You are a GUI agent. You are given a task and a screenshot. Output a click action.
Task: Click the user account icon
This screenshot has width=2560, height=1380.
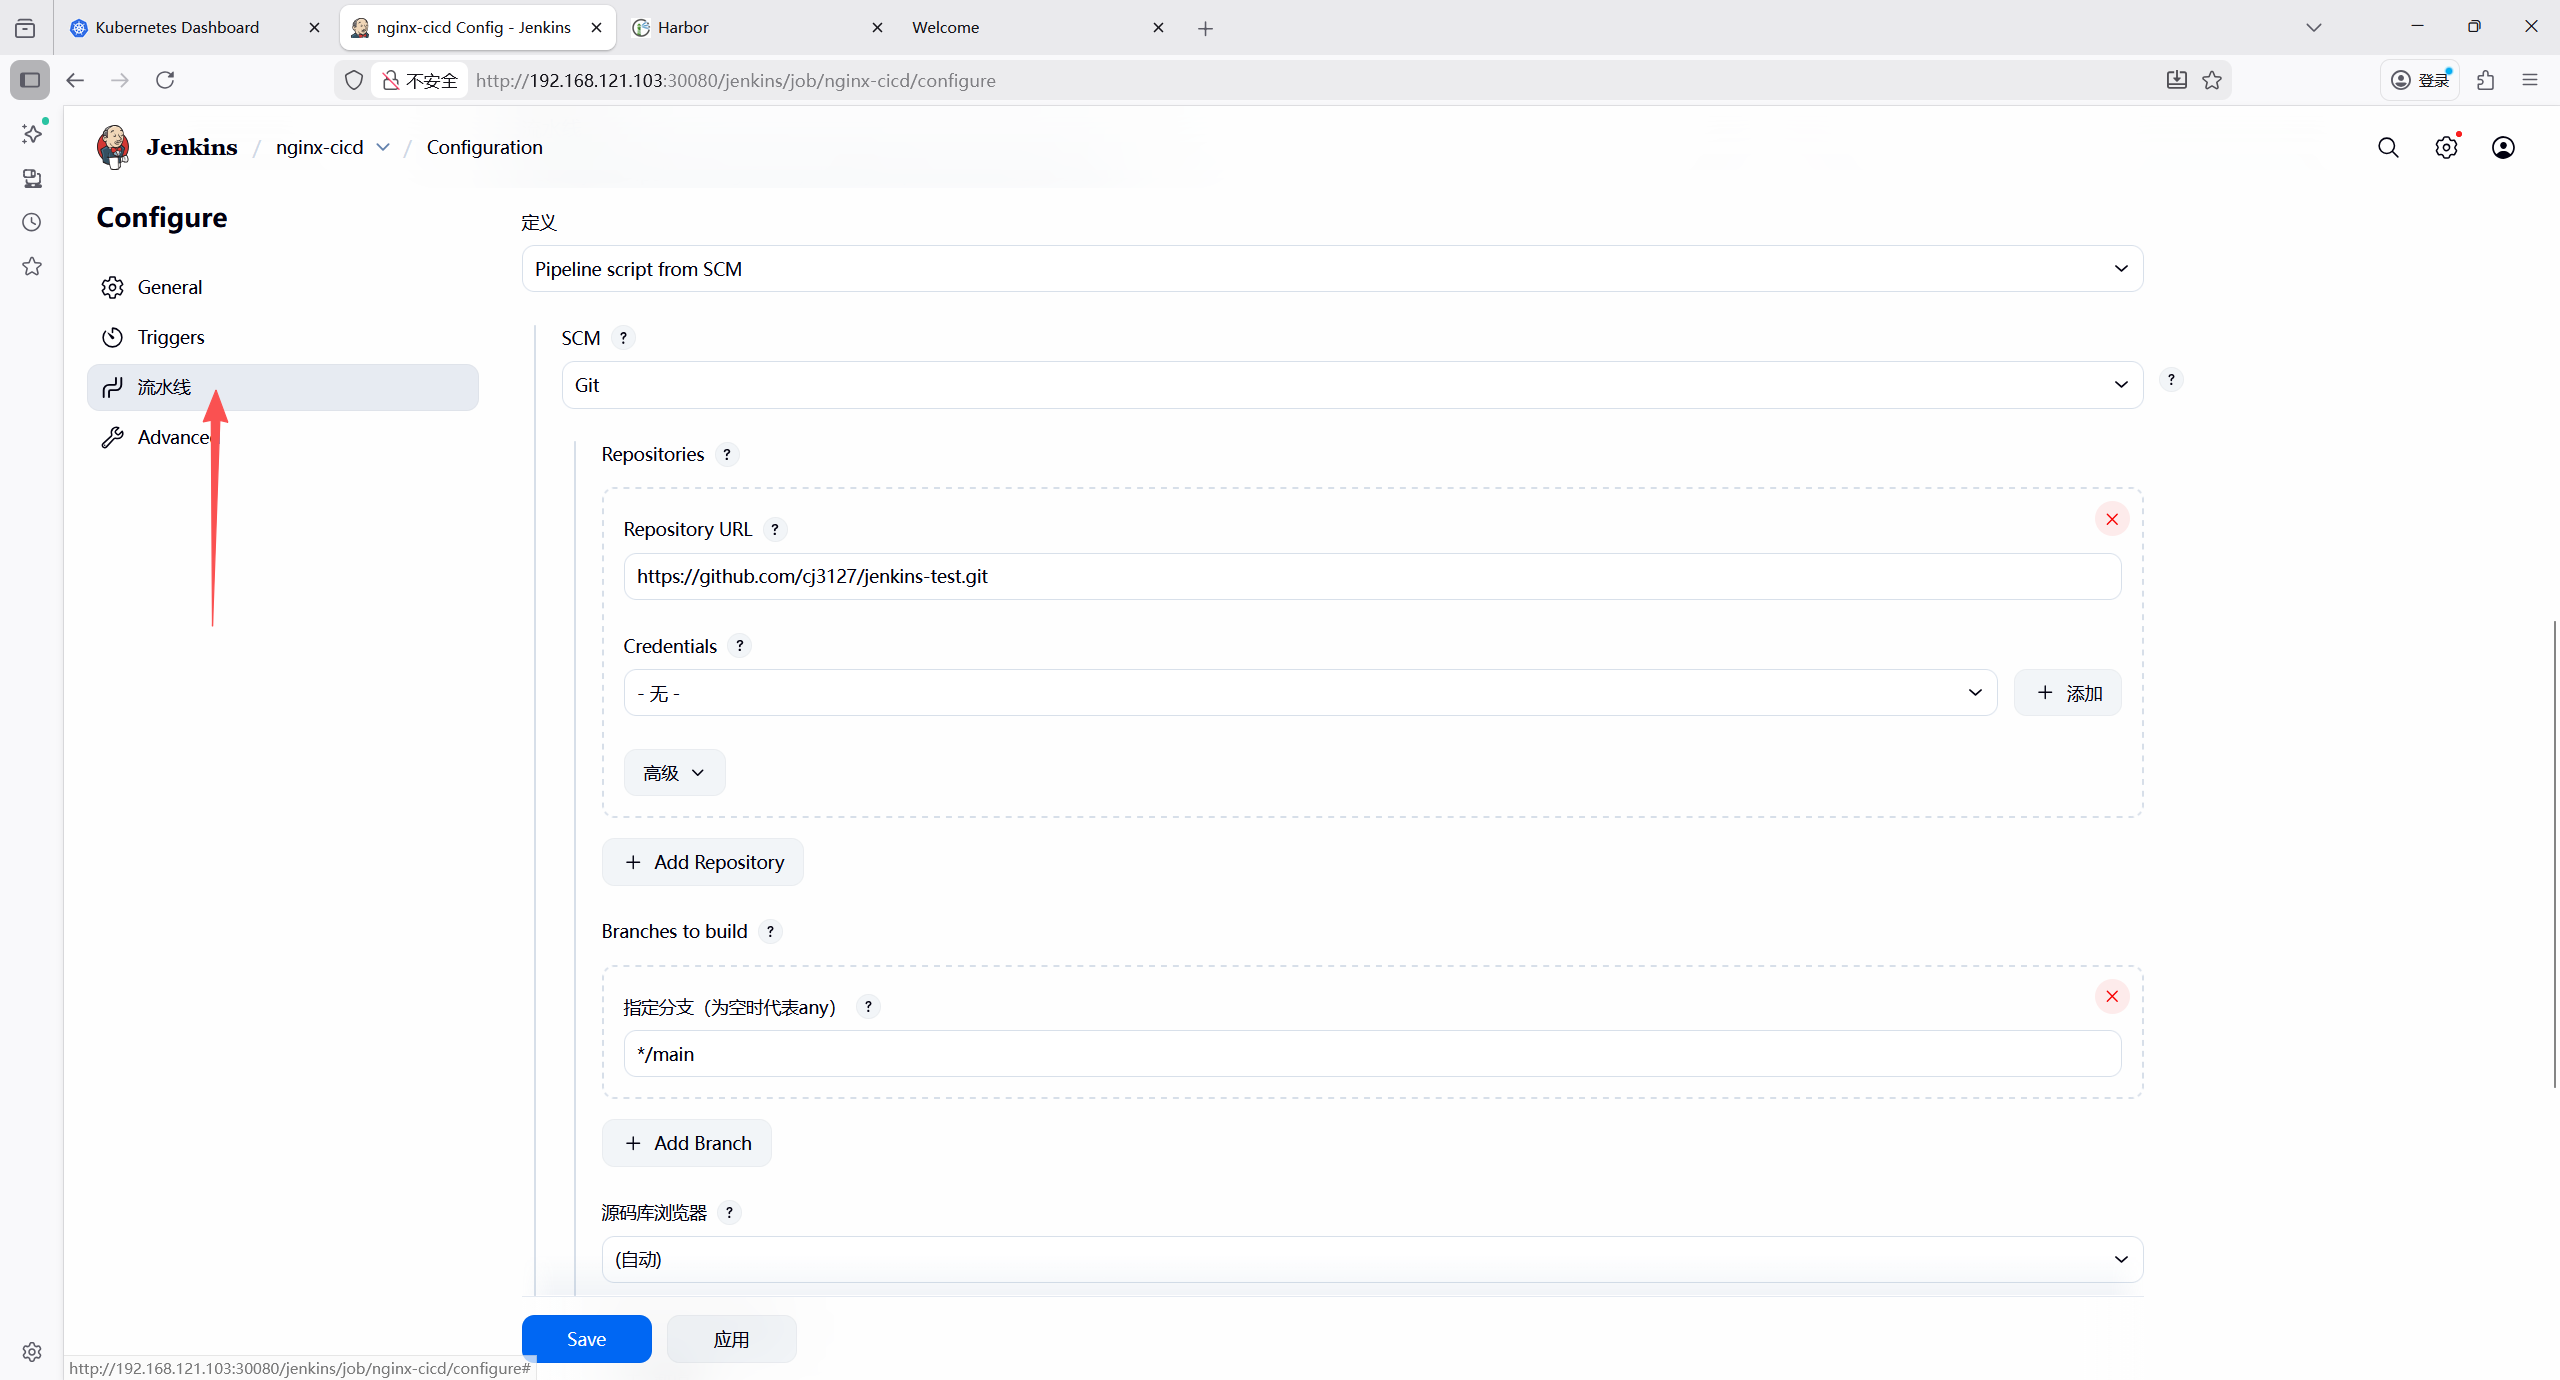[x=2503, y=148]
